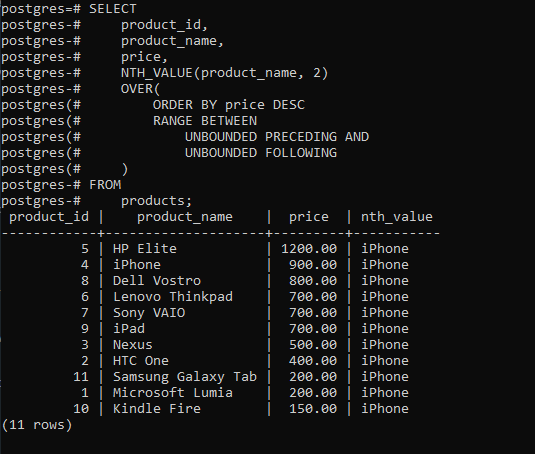Click the Samsung Galaxy Tab entry
Screen dimensions: 535x454
pyautogui.click(x=185, y=377)
